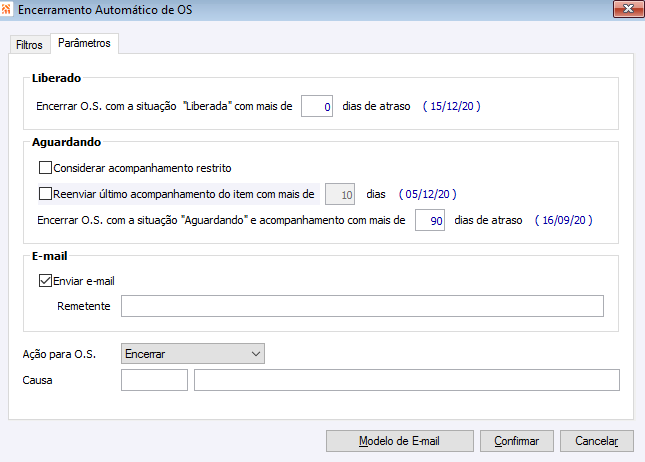
Task: Click the Causa description field
Action: (x=407, y=380)
